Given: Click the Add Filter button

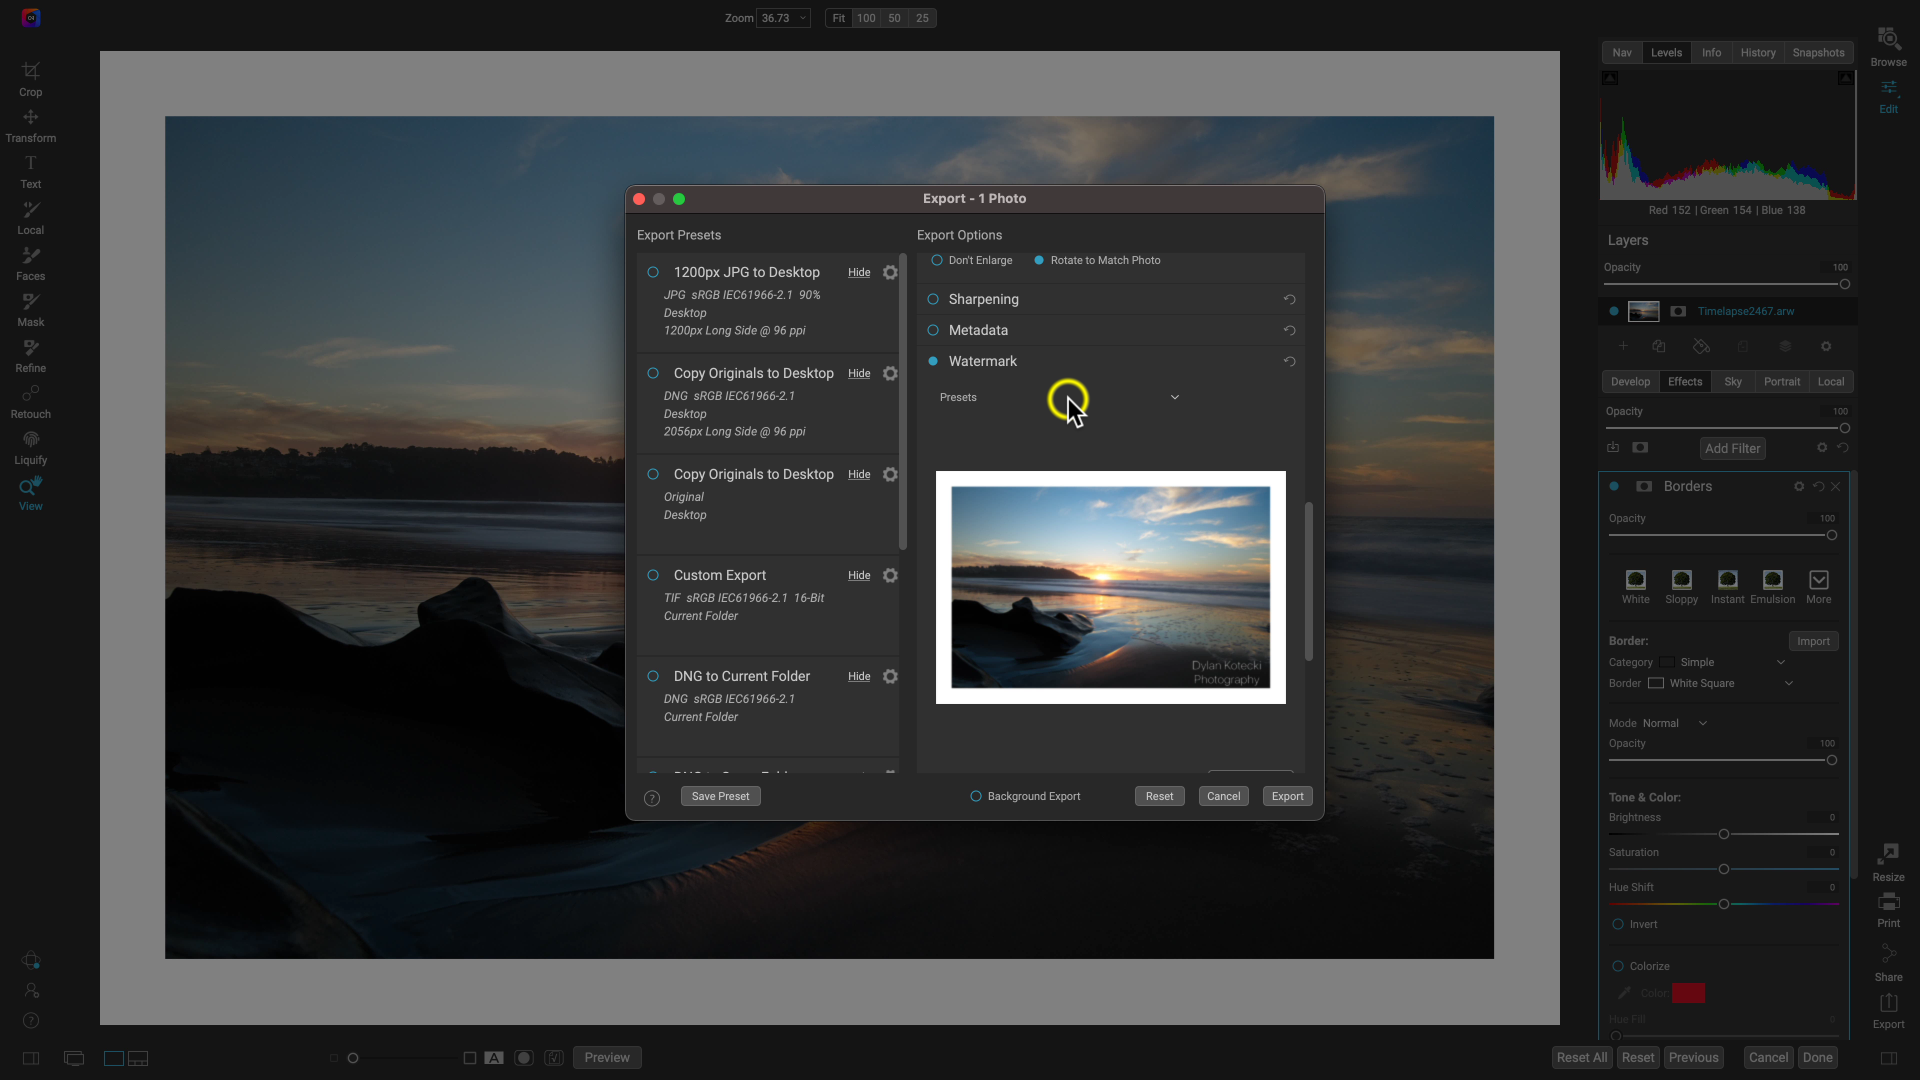Looking at the screenshot, I should [1732, 449].
